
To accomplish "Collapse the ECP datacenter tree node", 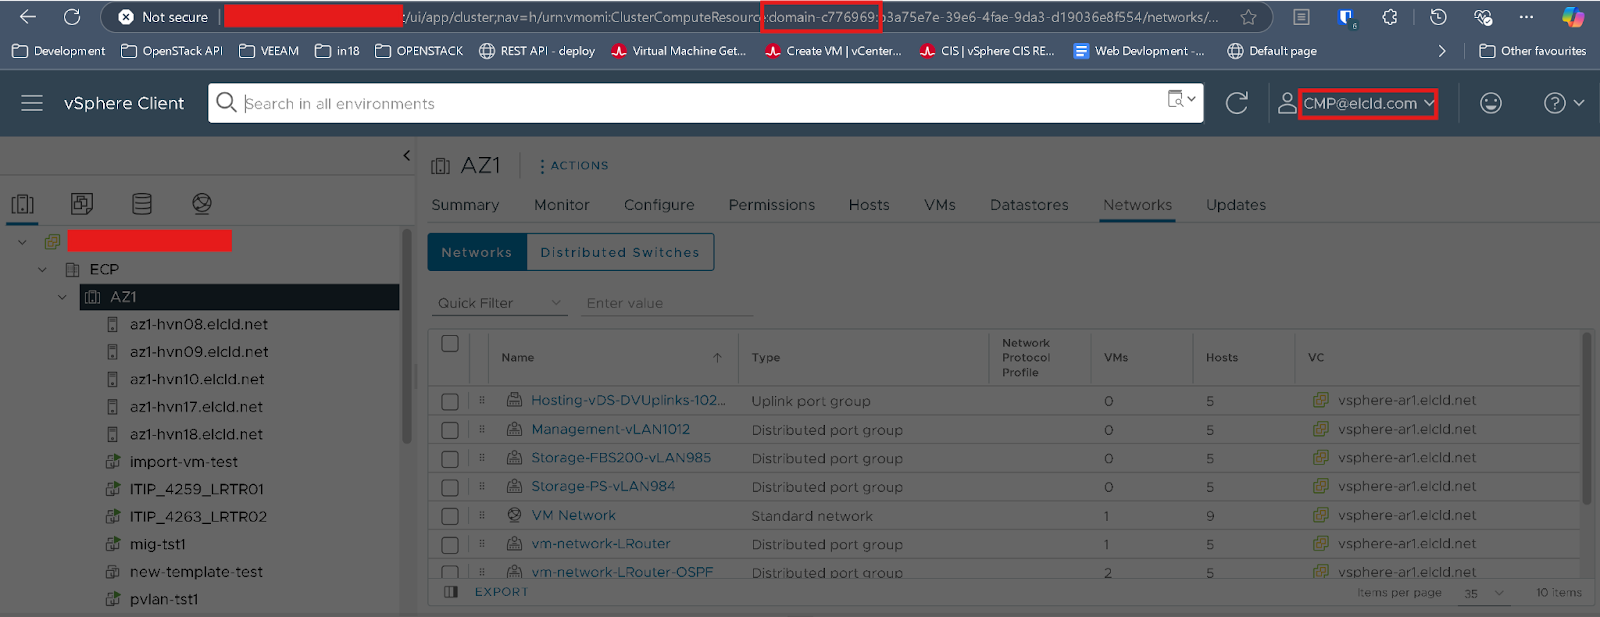I will (x=42, y=269).
